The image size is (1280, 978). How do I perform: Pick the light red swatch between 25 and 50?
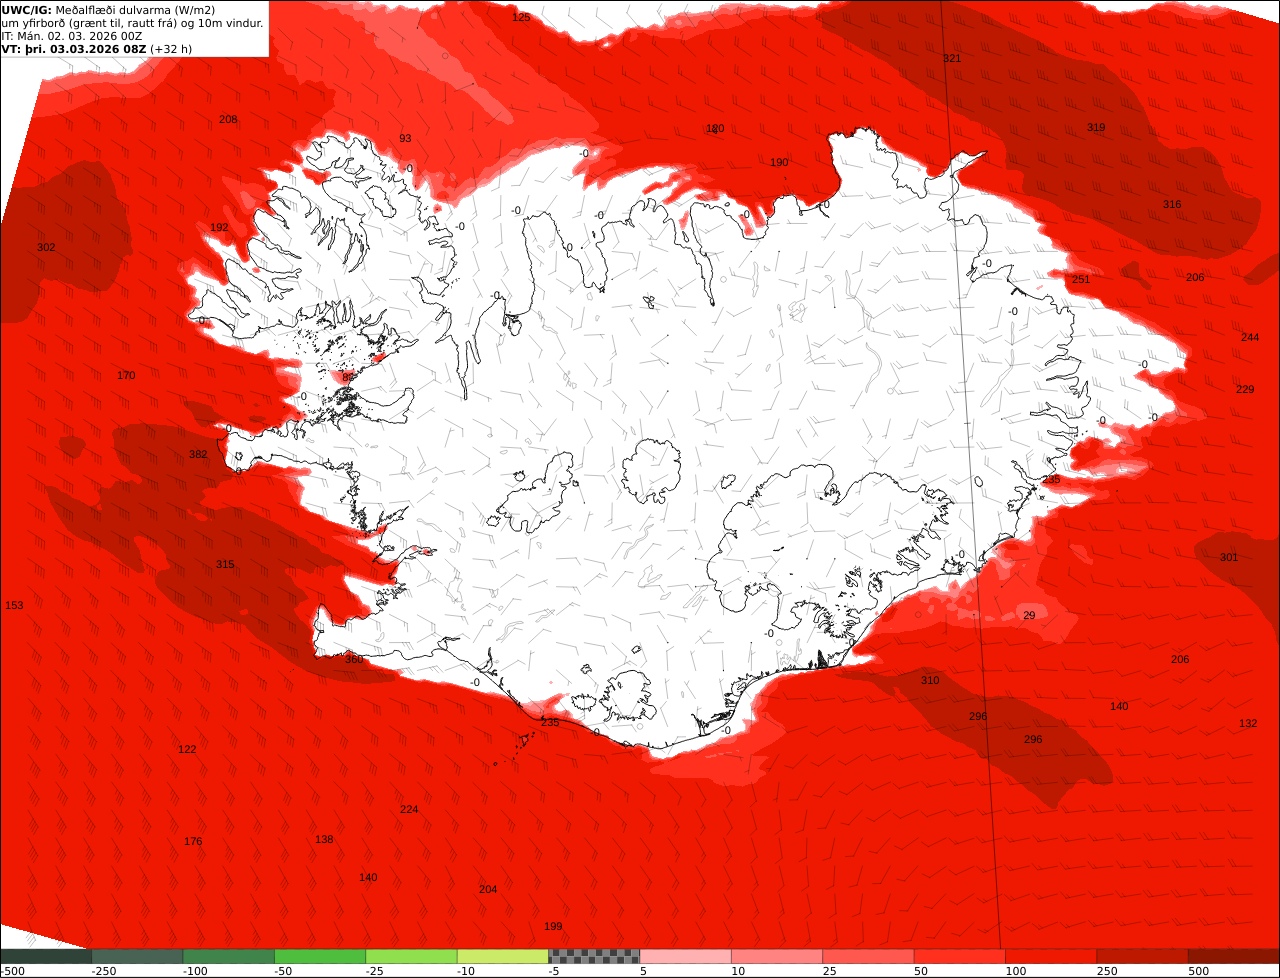pyautogui.click(x=868, y=956)
